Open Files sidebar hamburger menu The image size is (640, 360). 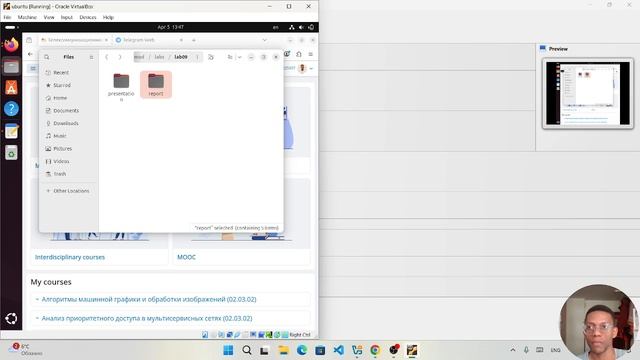91,57
